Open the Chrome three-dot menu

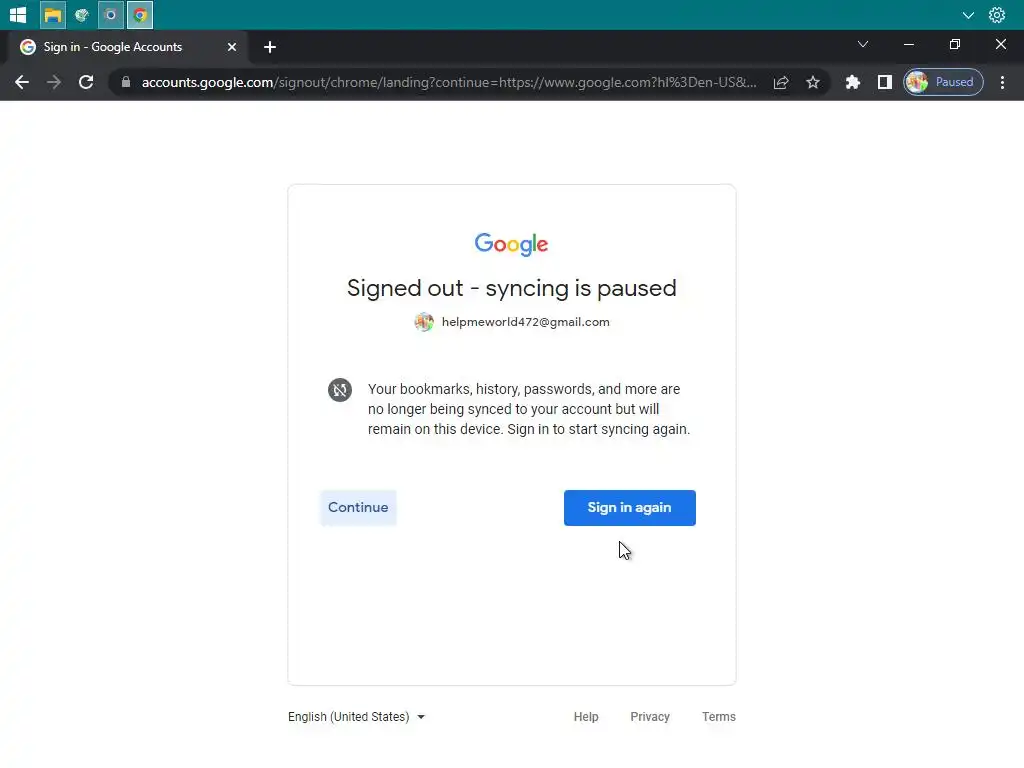coord(1002,82)
